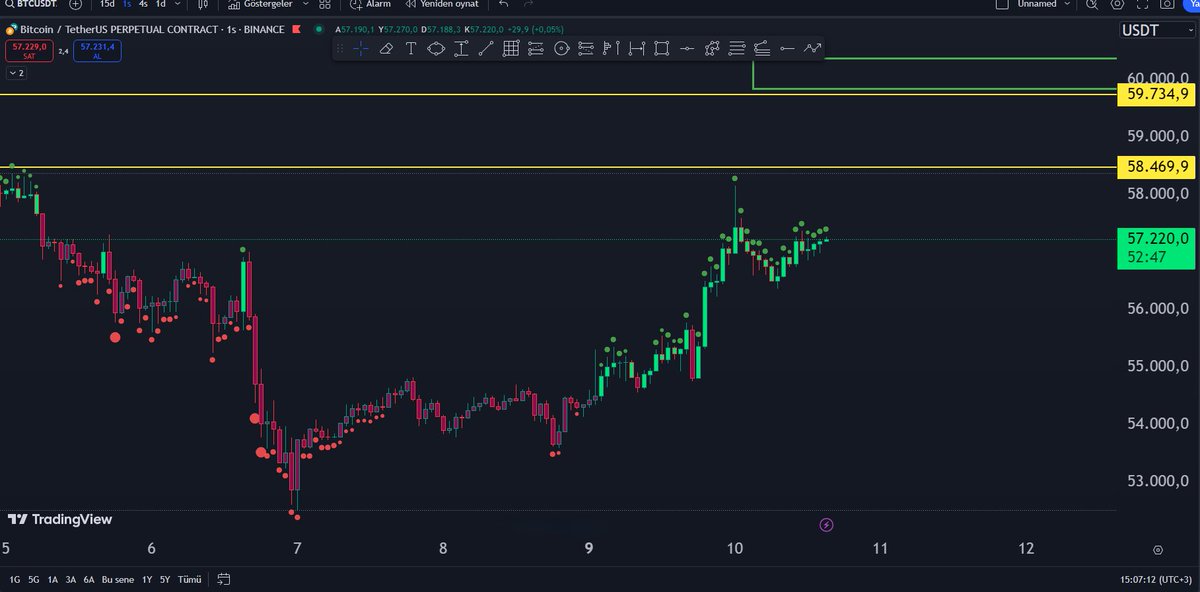Select the eraser tool in the drawing toolbar
1200x592 pixels.
(386, 48)
